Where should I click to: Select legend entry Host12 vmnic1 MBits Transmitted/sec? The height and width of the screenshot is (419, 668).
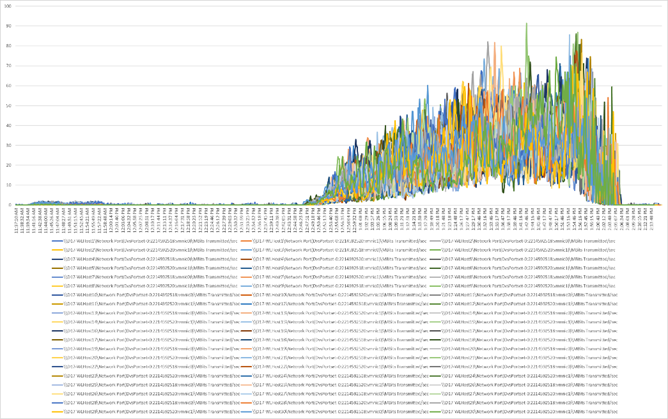coord(523,304)
